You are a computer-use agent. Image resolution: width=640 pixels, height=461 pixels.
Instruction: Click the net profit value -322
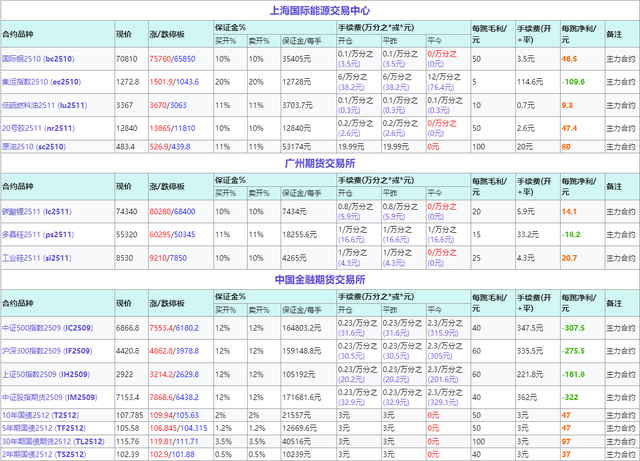[x=570, y=397]
